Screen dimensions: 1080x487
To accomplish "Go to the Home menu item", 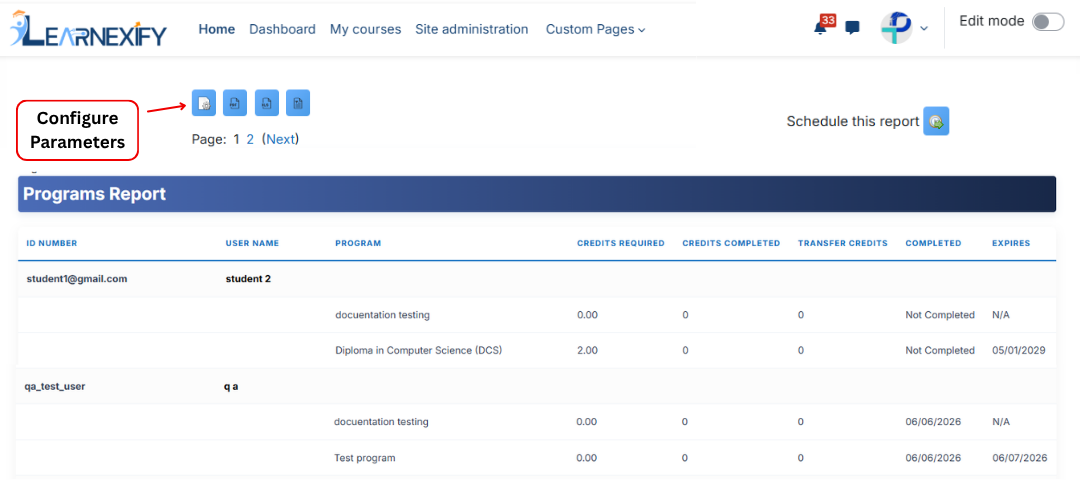I will tap(216, 30).
